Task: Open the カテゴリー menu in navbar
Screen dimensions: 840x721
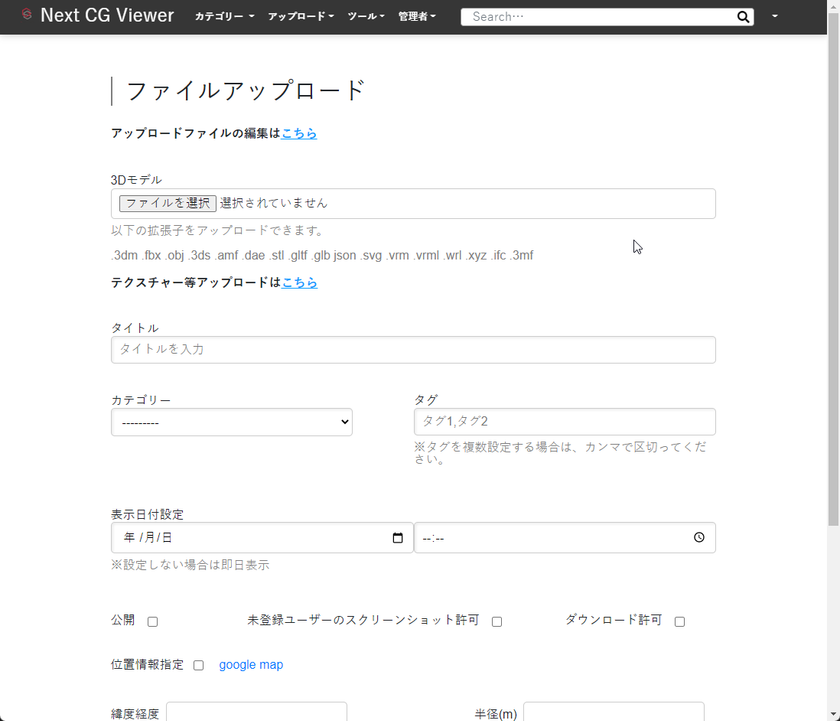Action: 224,17
